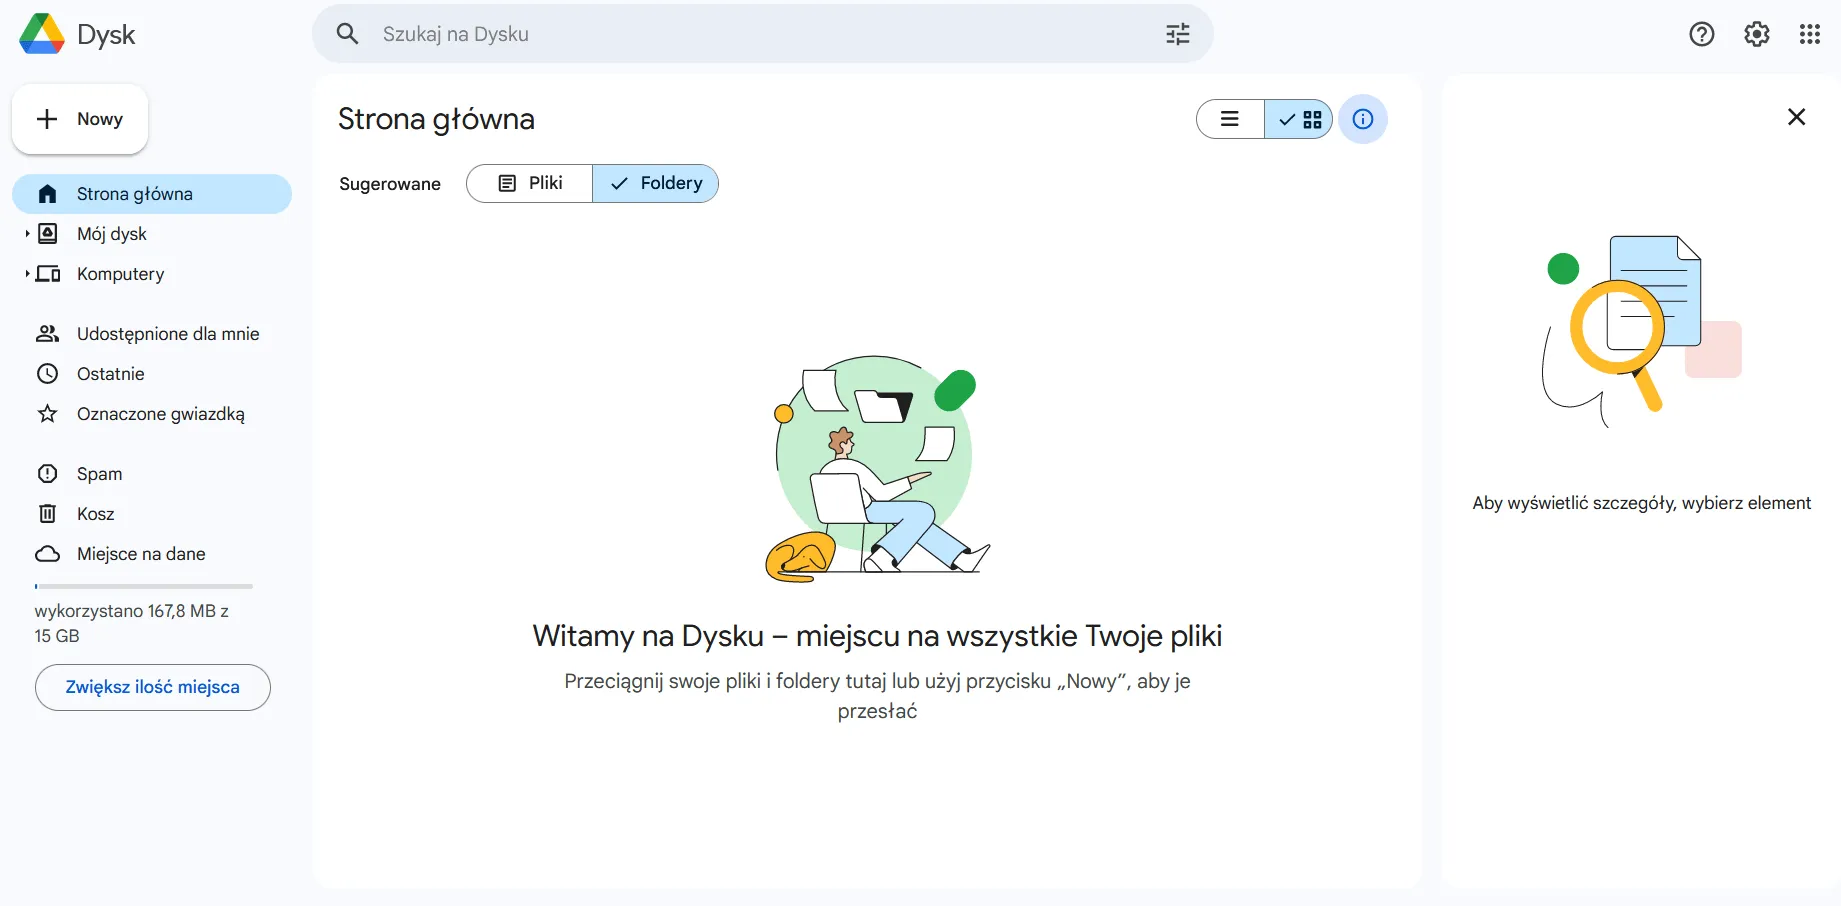Click the search magnifier icon
Viewport: 1841px width, 906px height.
coord(347,34)
